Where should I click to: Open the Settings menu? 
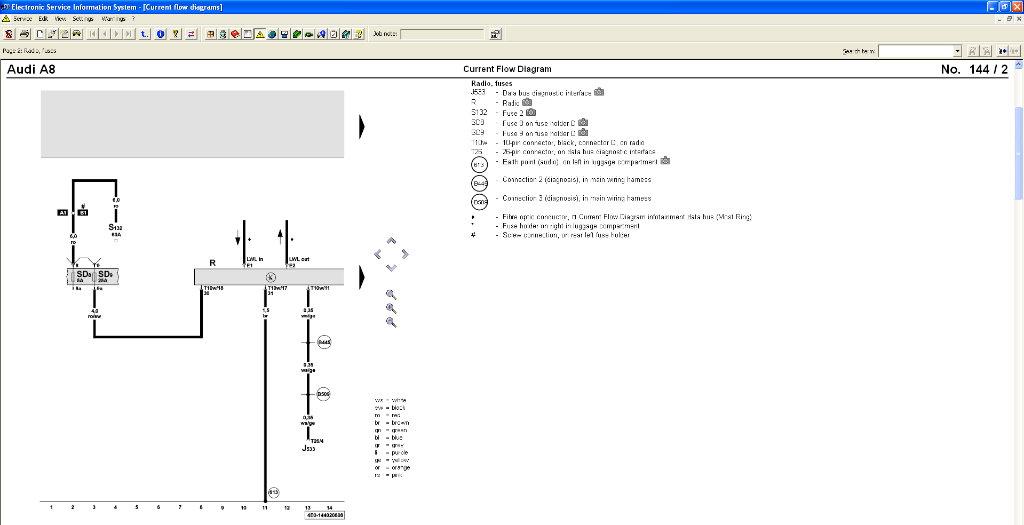pyautogui.click(x=83, y=19)
